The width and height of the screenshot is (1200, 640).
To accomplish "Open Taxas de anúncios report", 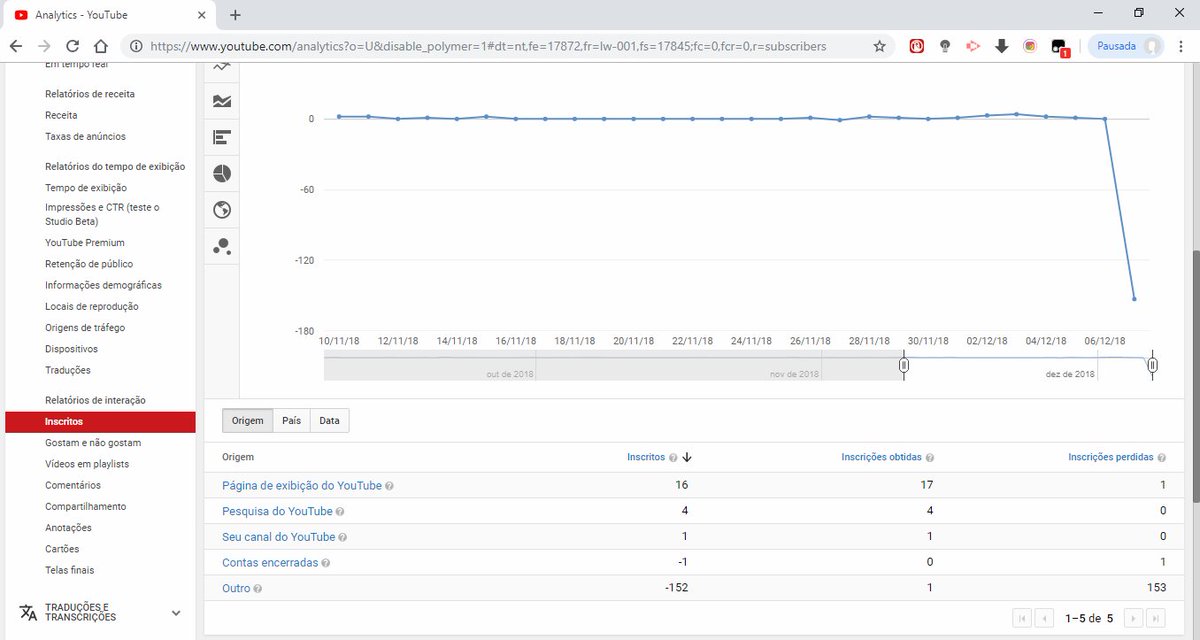I will tap(85, 136).
